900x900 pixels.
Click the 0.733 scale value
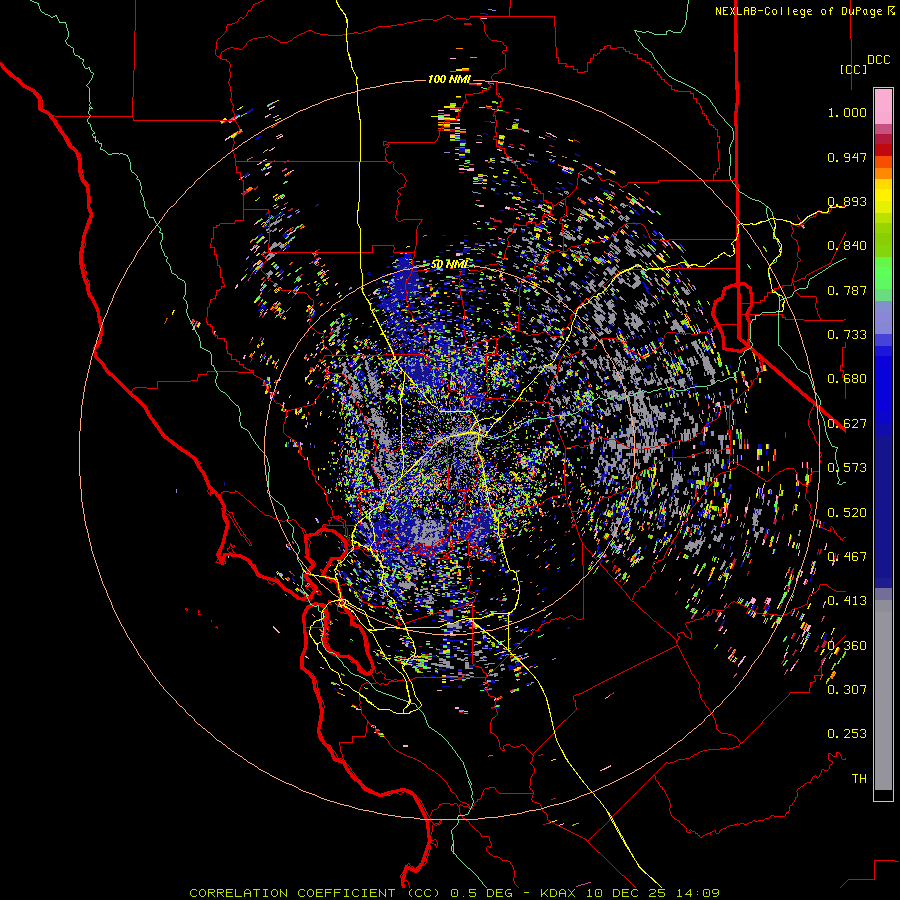pyautogui.click(x=847, y=335)
